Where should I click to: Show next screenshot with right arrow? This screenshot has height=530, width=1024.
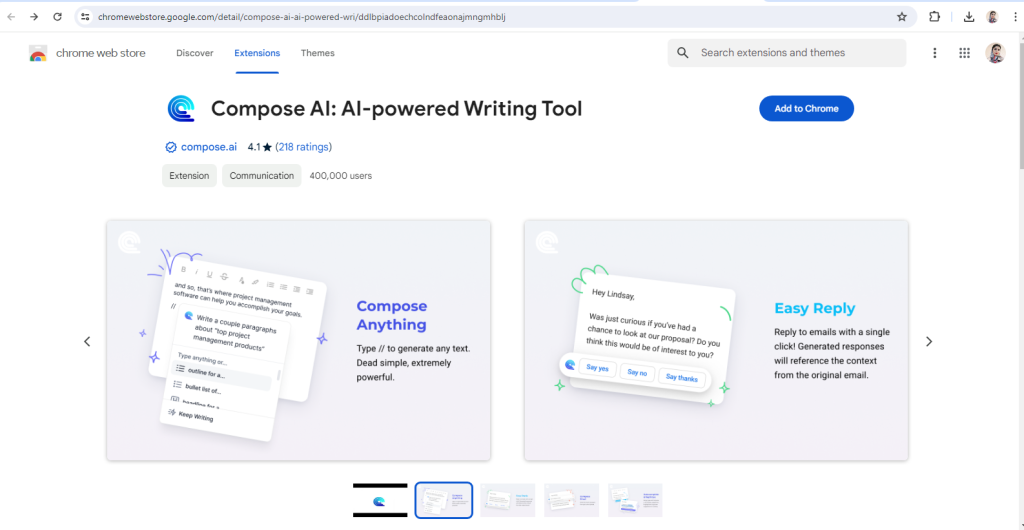(928, 342)
